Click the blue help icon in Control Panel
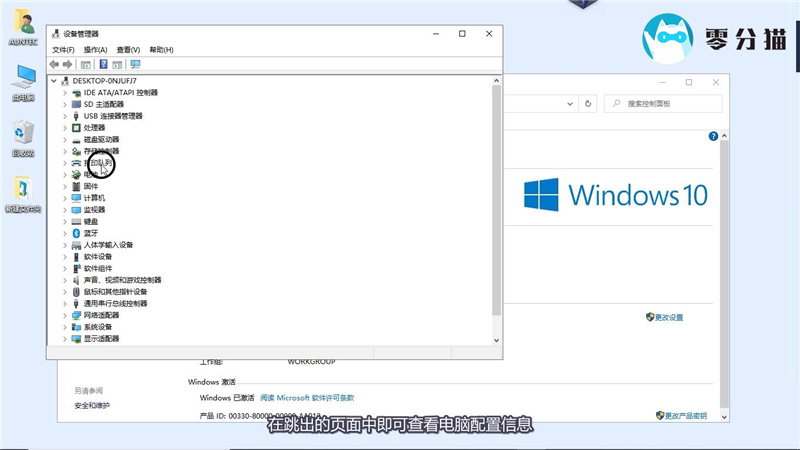 [713, 135]
